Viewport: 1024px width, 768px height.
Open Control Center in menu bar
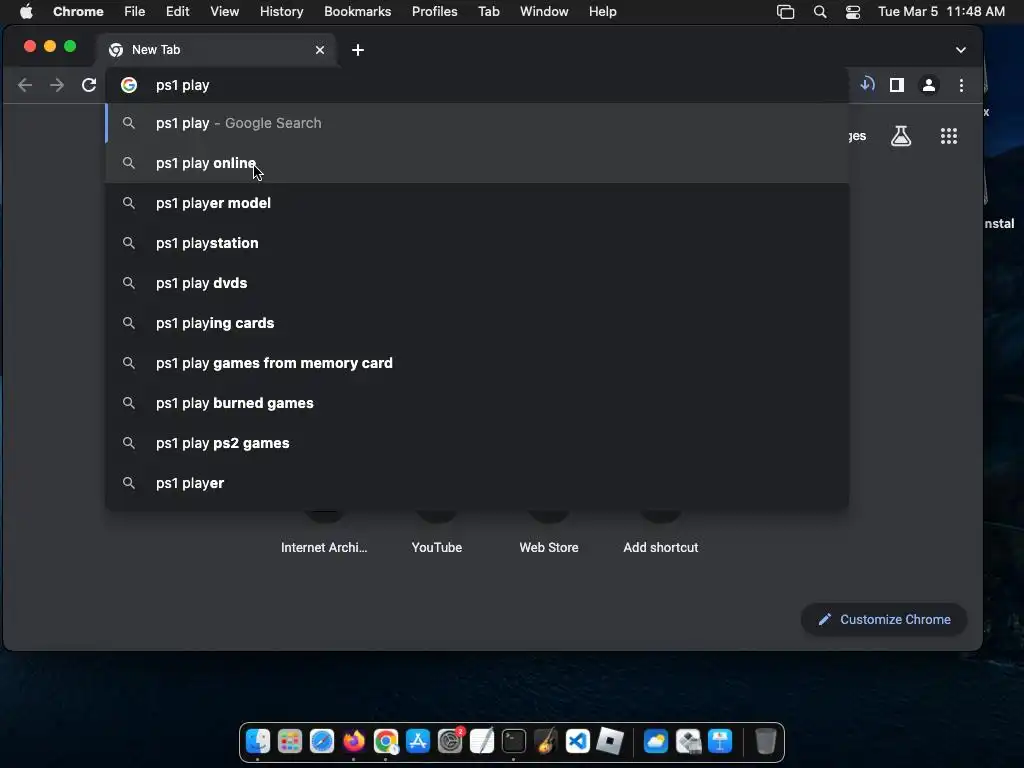[x=853, y=12]
